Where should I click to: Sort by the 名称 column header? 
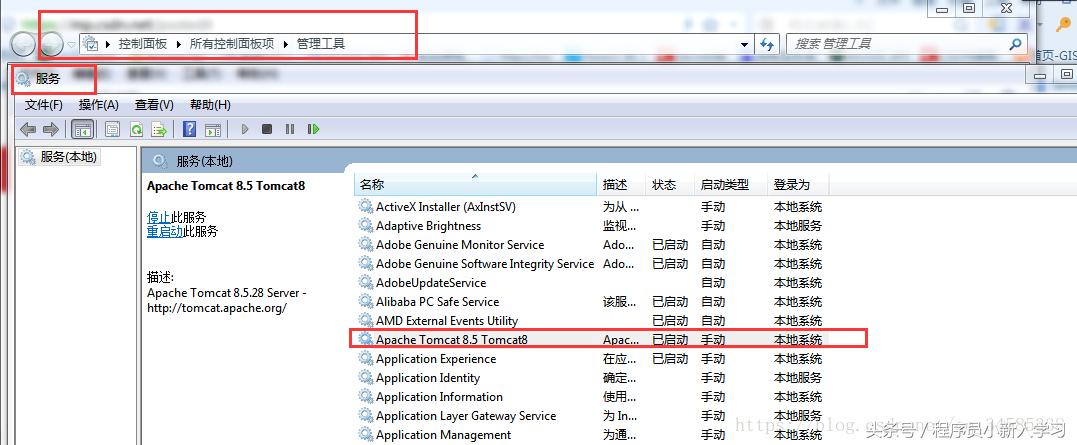(475, 185)
